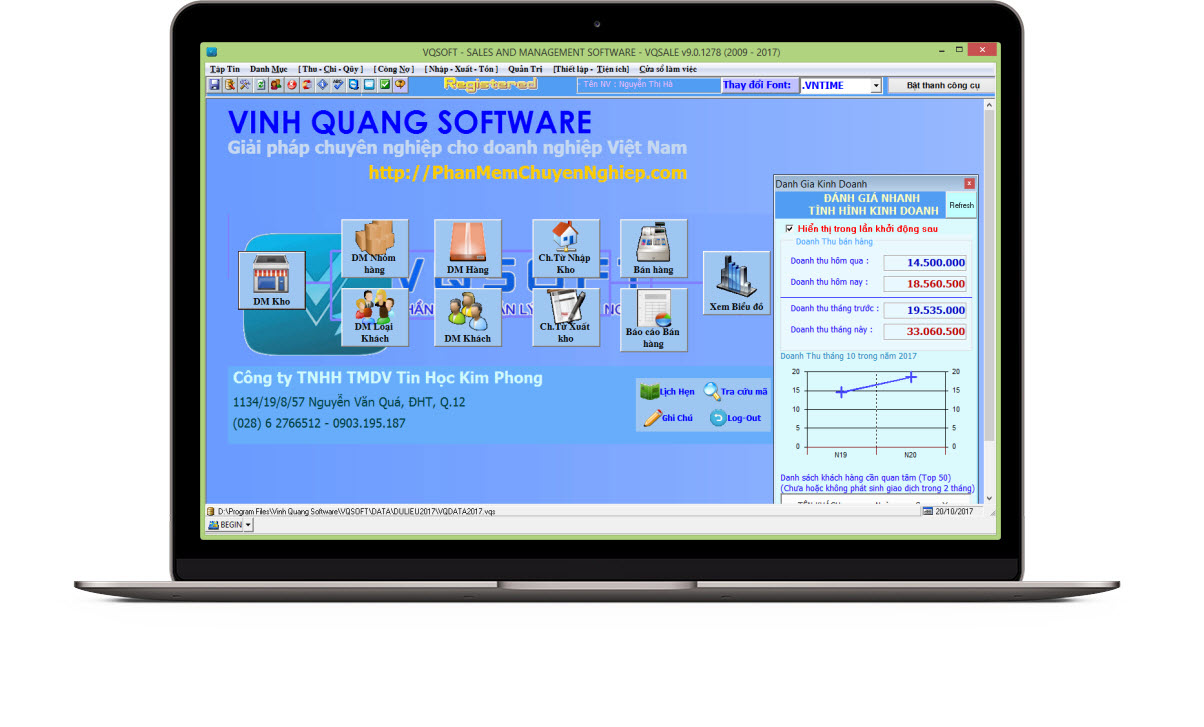
Task: Click Ch.Từ Xuất kho export voucher
Action: click(565, 317)
